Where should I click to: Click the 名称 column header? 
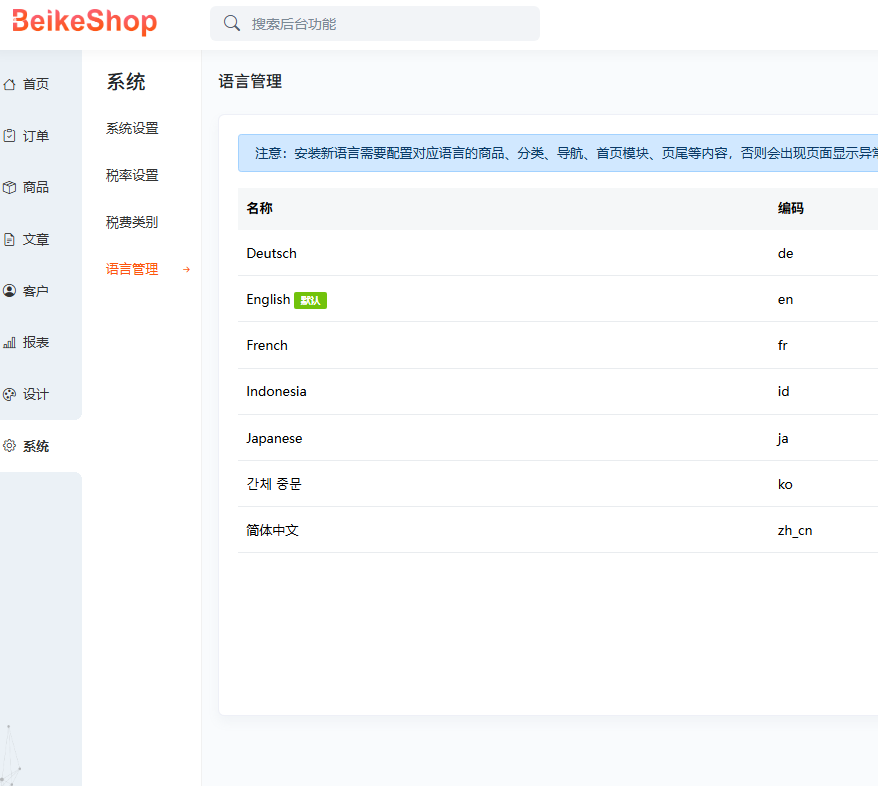[258, 208]
